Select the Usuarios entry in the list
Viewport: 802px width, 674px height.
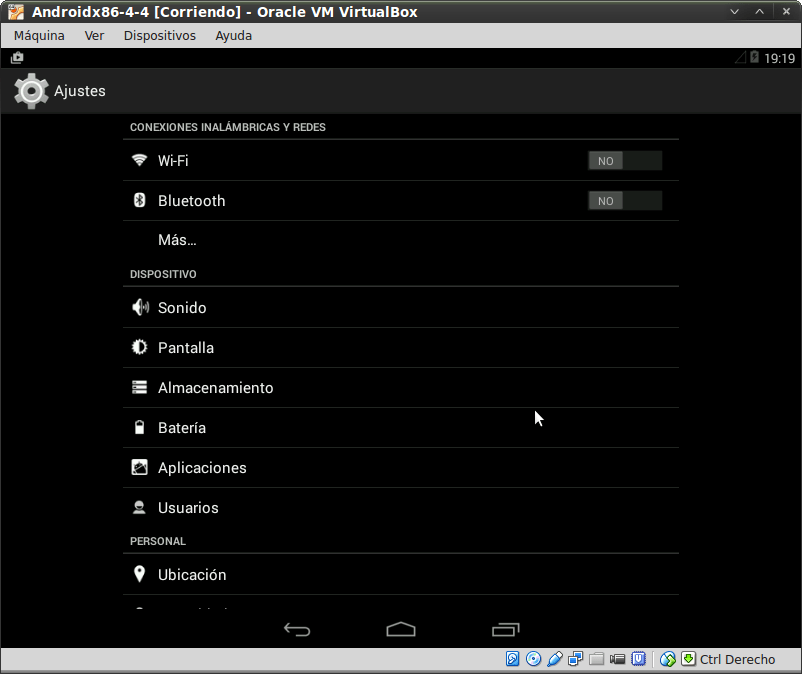coord(186,507)
